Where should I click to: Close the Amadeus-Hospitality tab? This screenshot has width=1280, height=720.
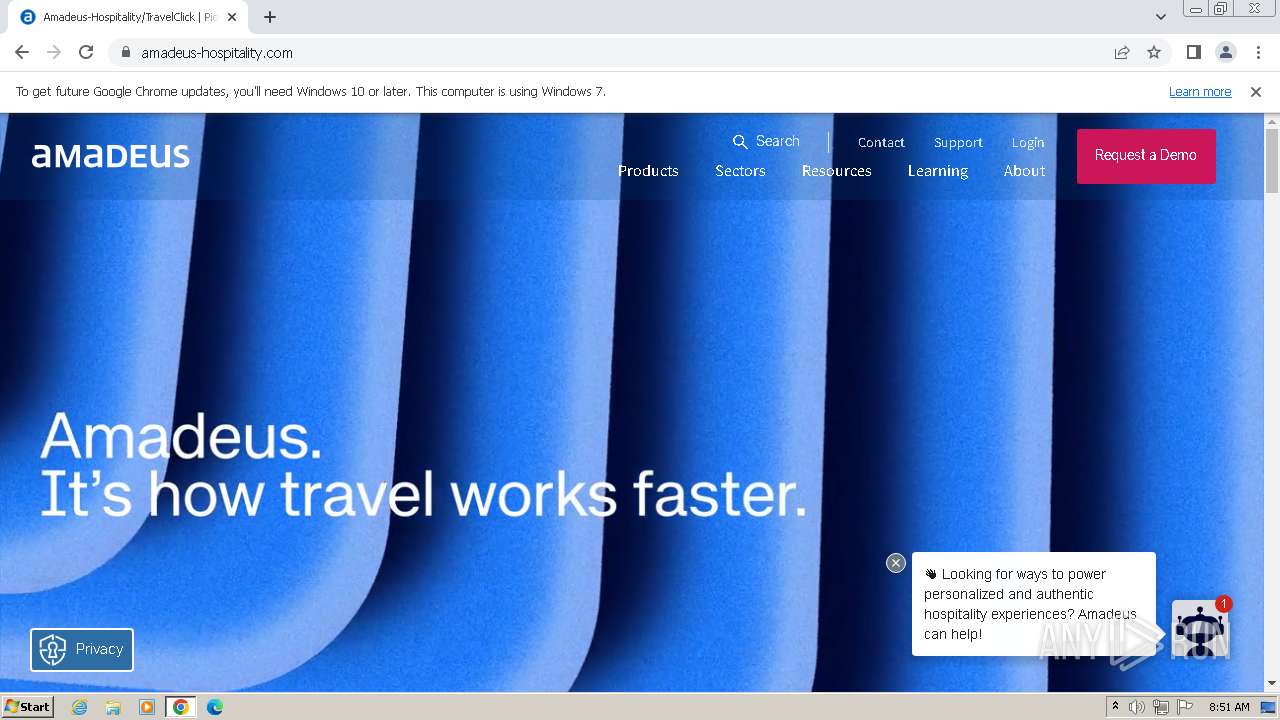[x=232, y=17]
